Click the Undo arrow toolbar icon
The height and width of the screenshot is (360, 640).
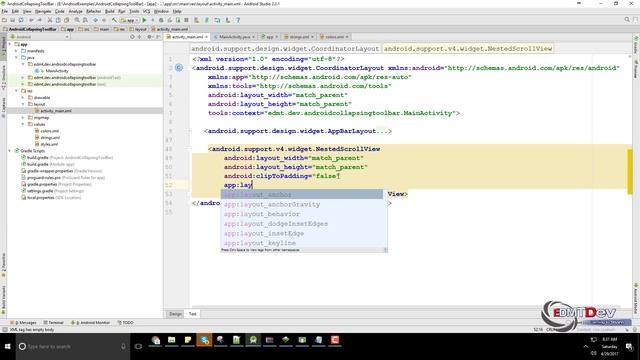click(x=31, y=20)
